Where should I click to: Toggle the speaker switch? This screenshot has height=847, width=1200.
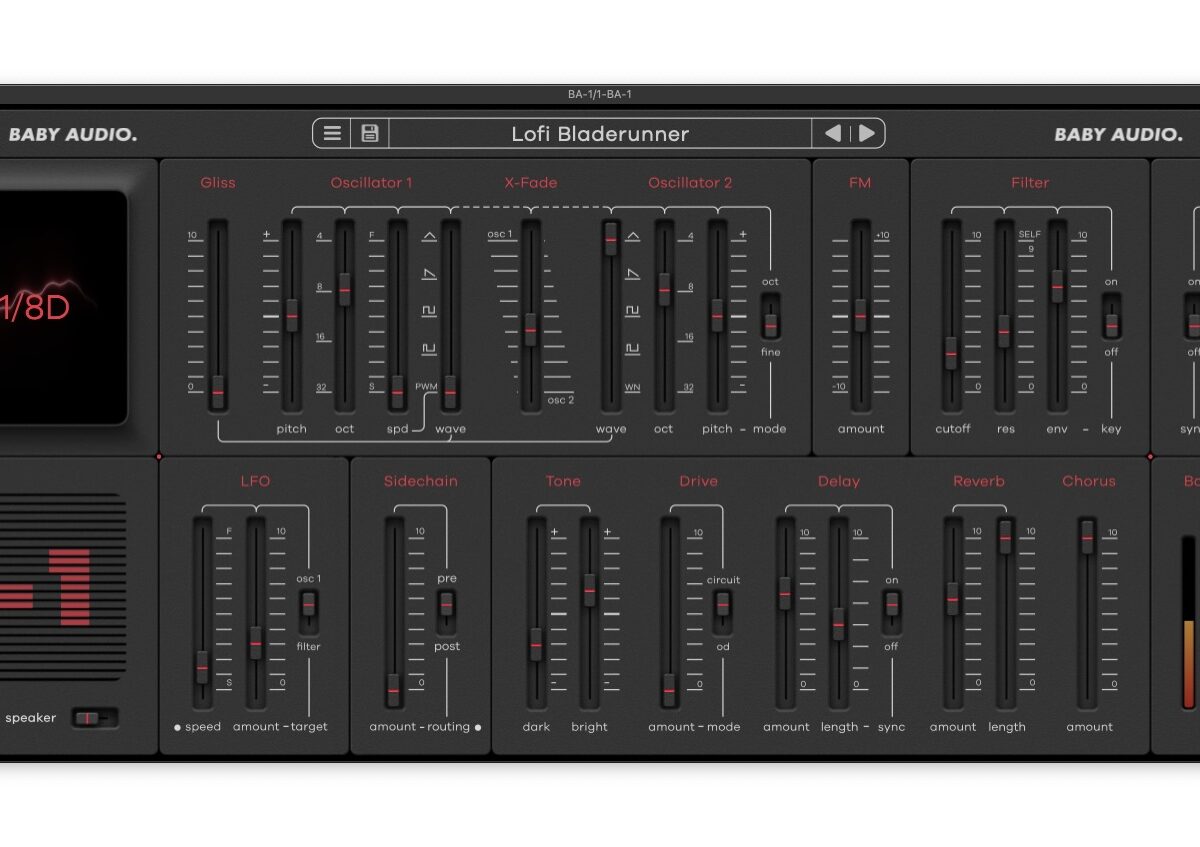click(x=94, y=718)
